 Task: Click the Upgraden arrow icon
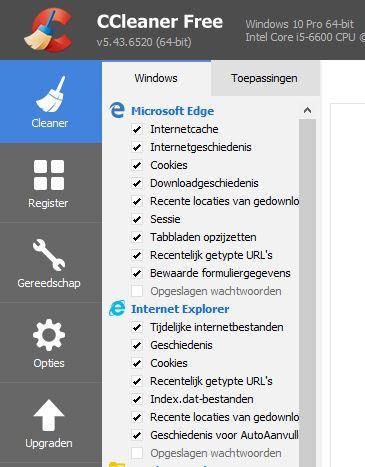point(49,415)
